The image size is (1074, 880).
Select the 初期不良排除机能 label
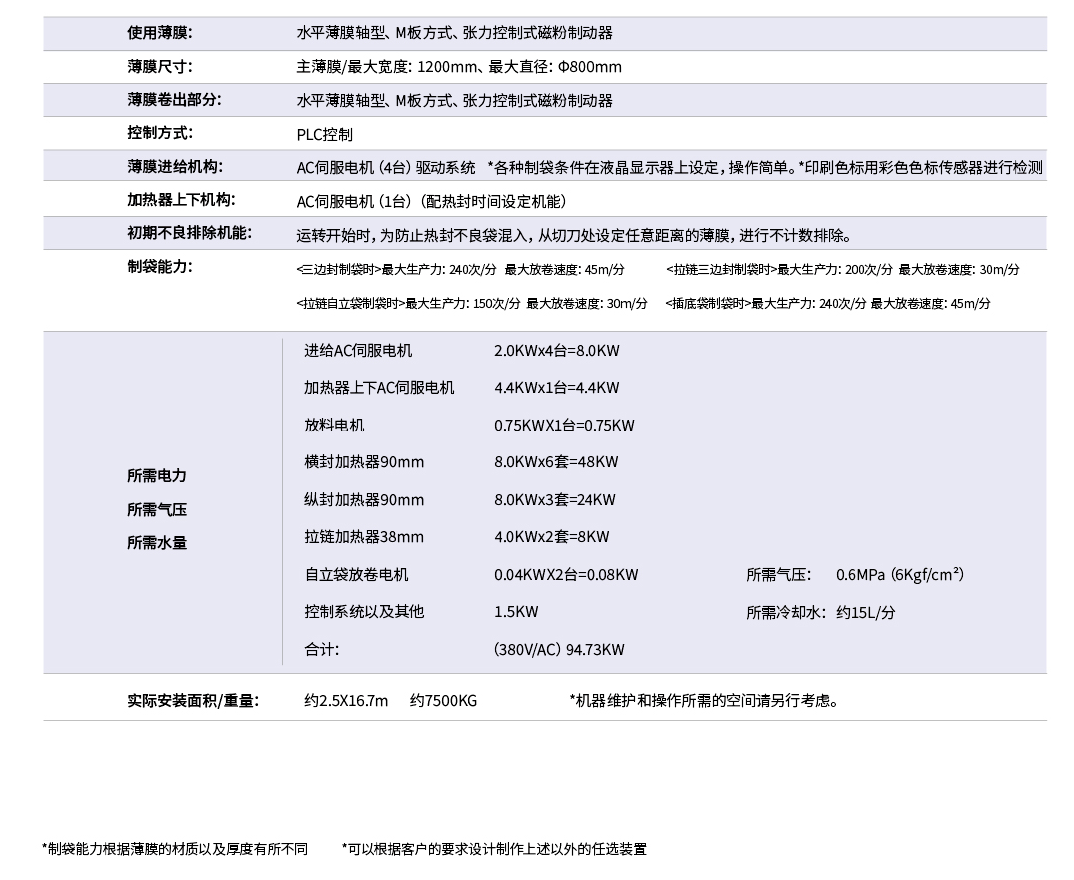tap(189, 234)
